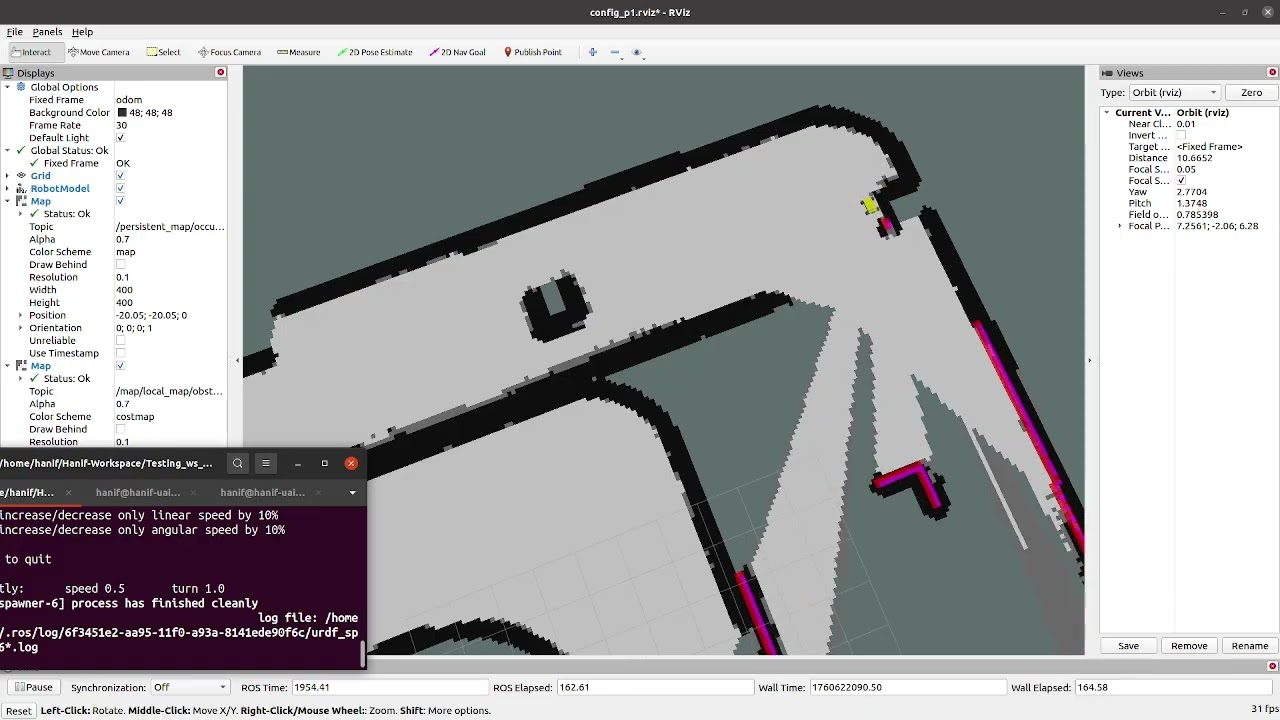Screen dimensions: 1280x720
Task: Close the time panel at bottom right
Action: point(1273,667)
